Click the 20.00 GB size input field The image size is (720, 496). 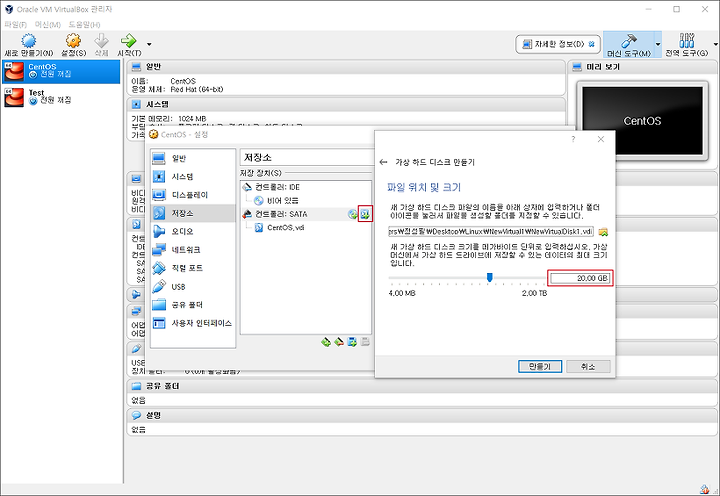click(x=580, y=278)
